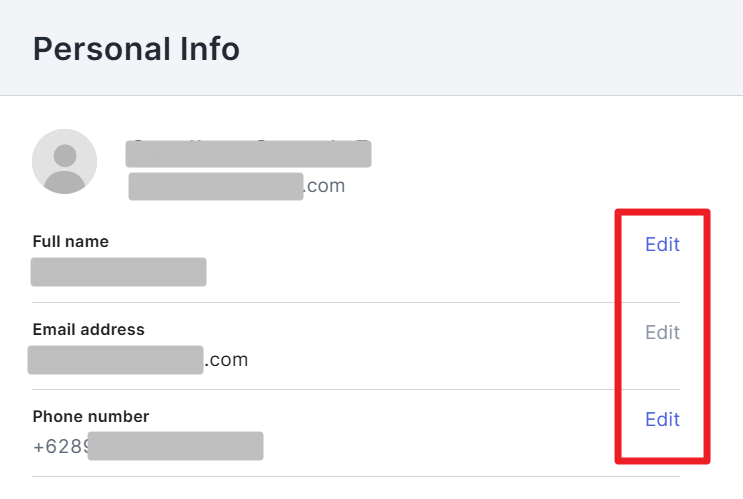The width and height of the screenshot is (743, 499).
Task: Click the "Email address" label
Action: (88, 329)
